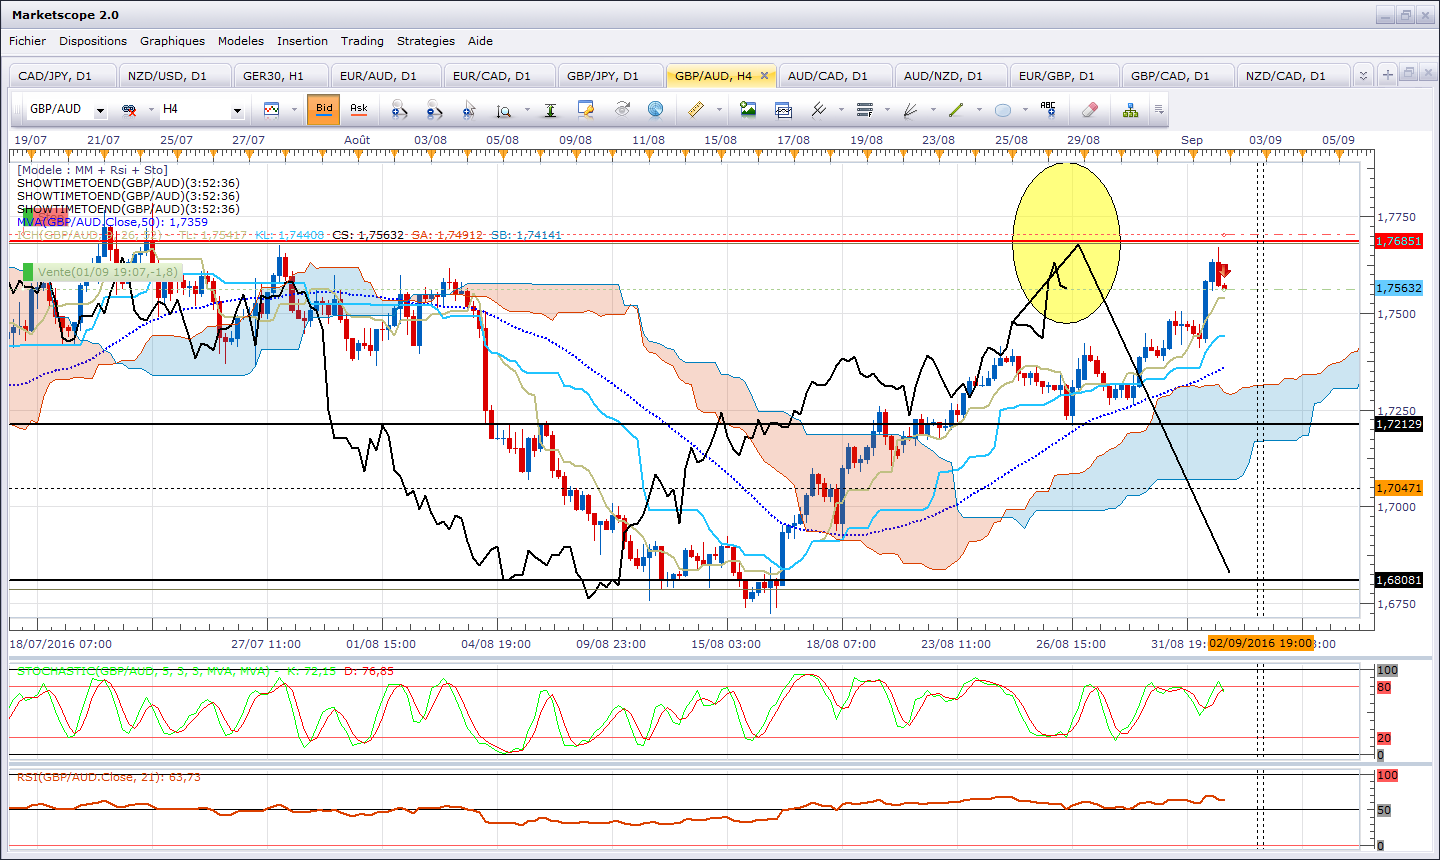Image resolution: width=1440 pixels, height=860 pixels.
Task: Open the GBP/AUD symbol dropdown
Action: (100, 110)
